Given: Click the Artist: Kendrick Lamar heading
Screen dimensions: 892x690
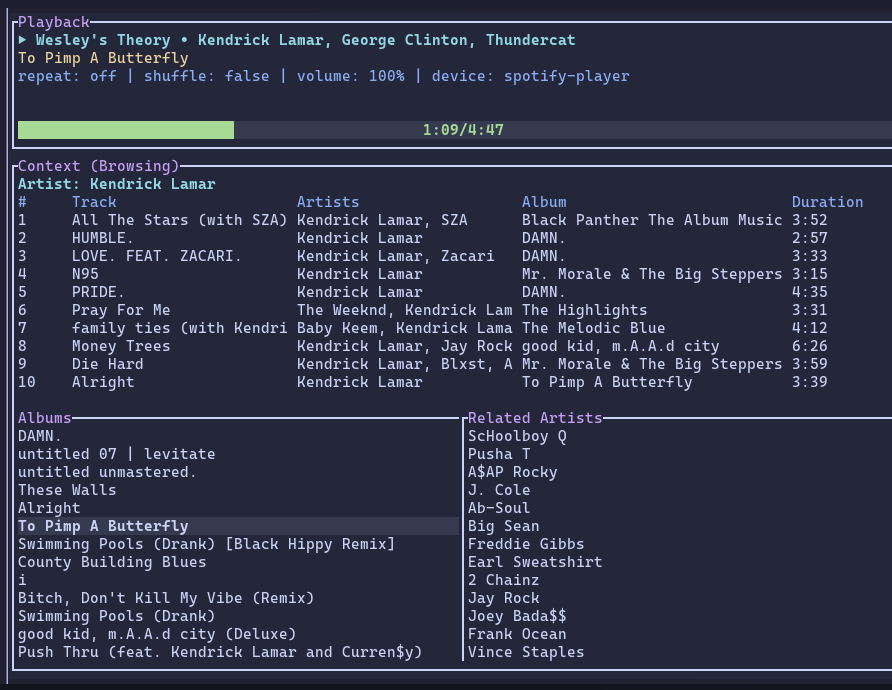Looking at the screenshot, I should 117,184.
